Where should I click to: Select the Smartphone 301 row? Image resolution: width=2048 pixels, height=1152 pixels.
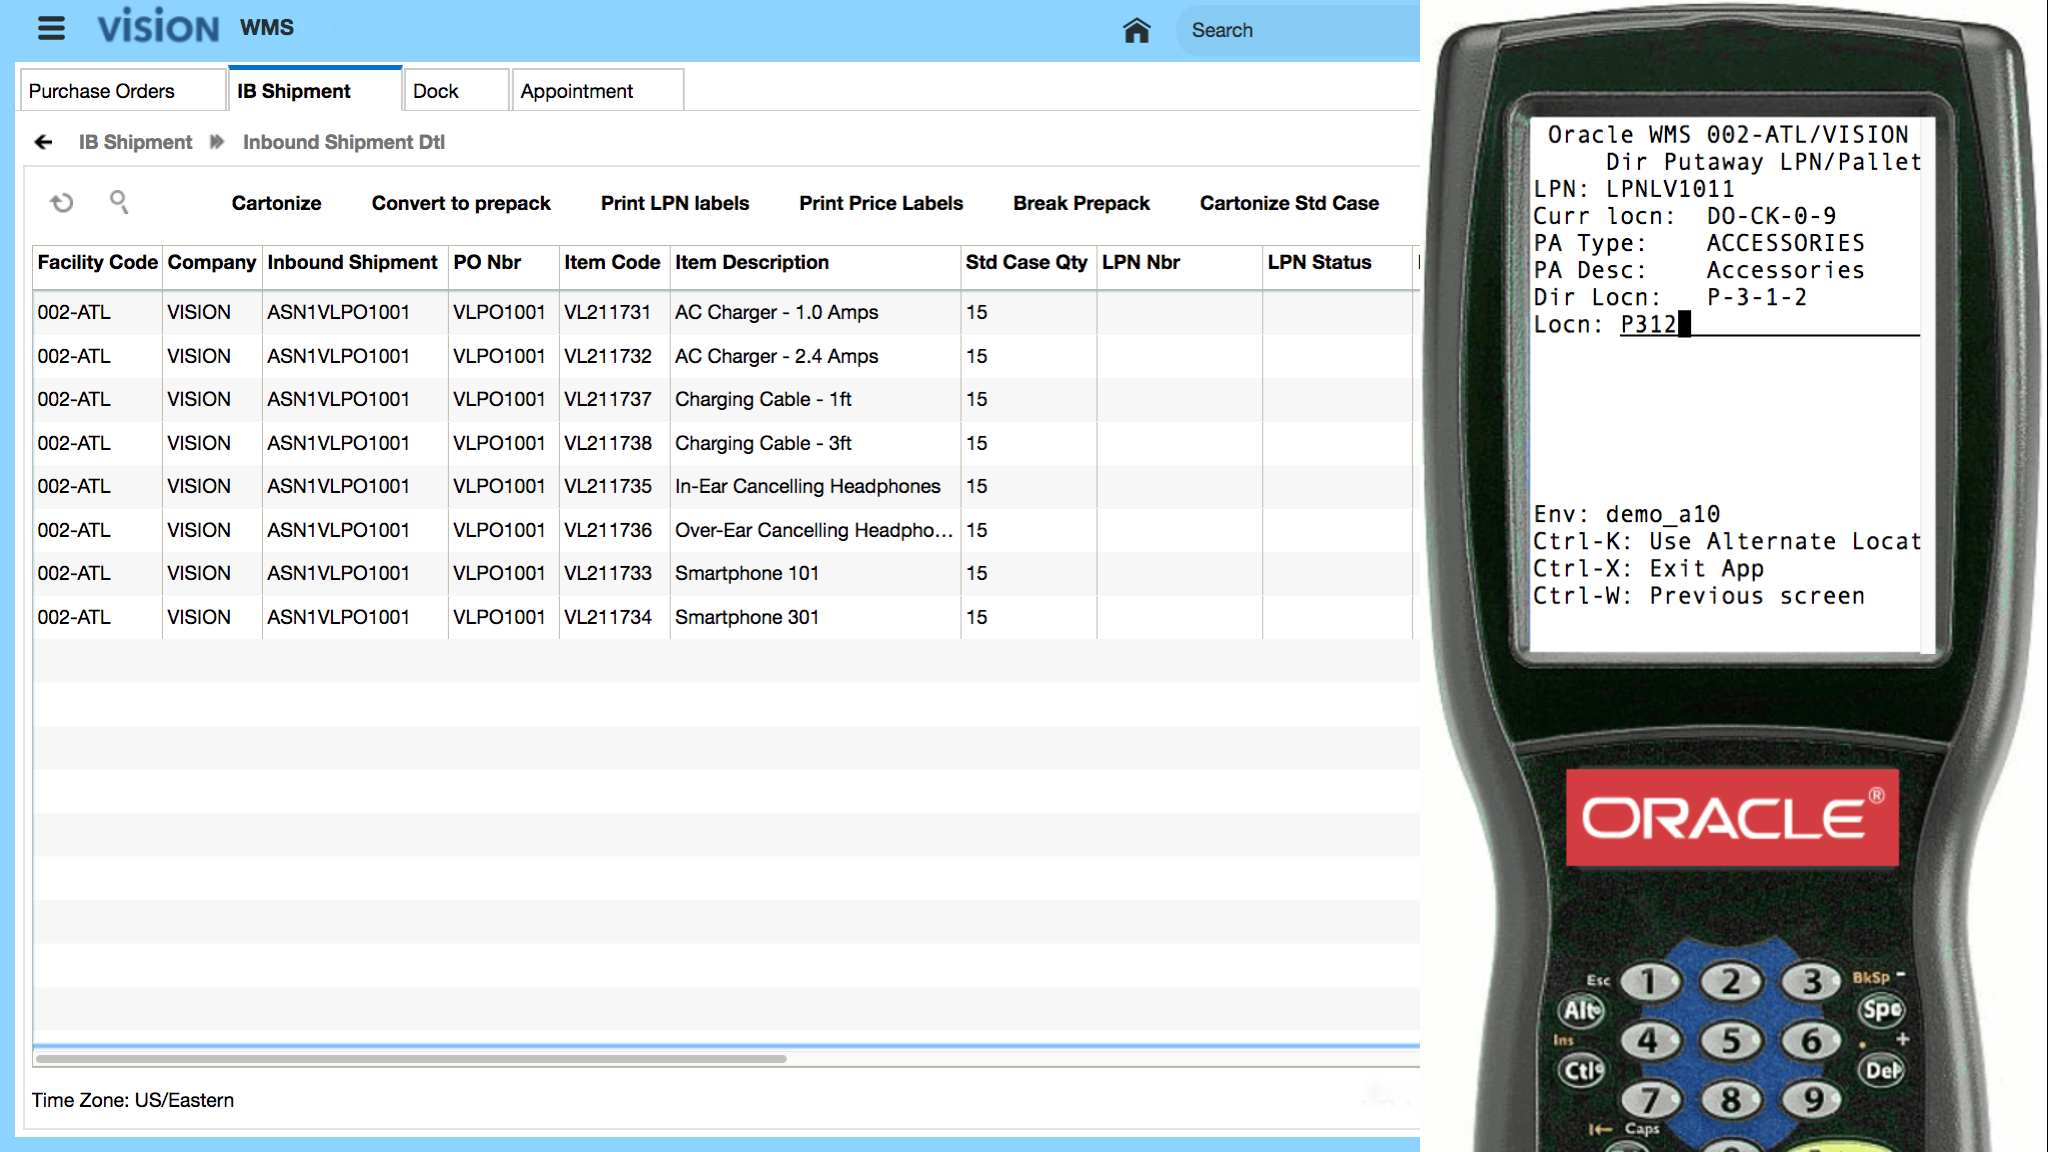[x=746, y=617]
